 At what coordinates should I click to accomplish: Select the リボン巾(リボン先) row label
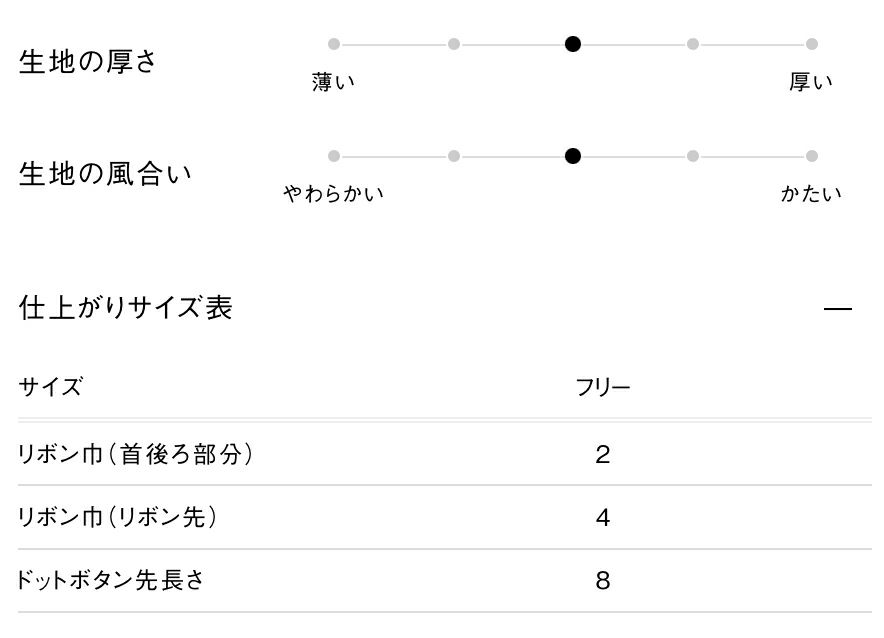(x=117, y=518)
